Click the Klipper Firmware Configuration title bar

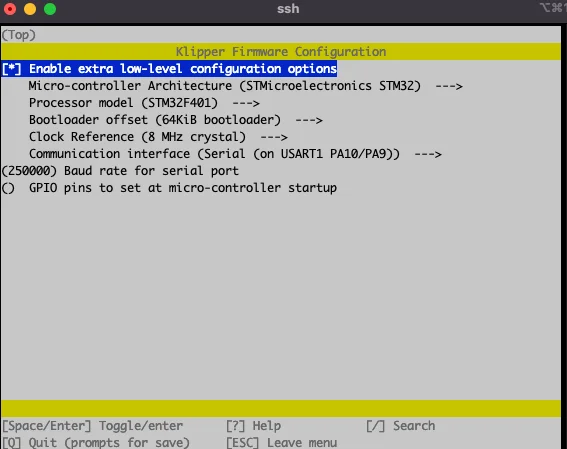point(281,52)
